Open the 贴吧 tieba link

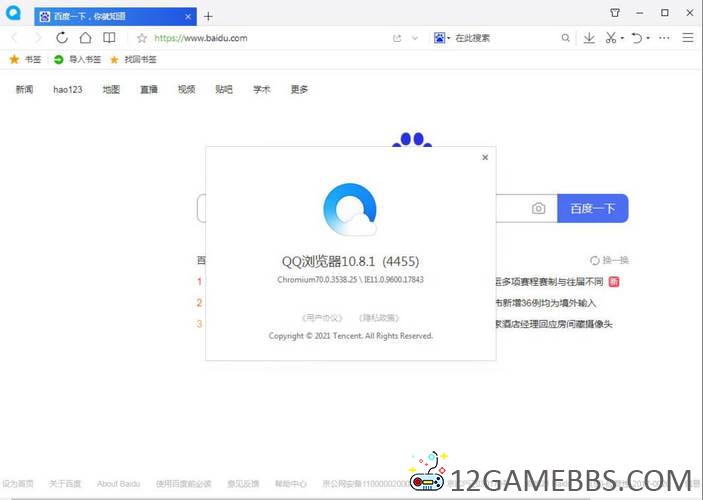pos(224,89)
